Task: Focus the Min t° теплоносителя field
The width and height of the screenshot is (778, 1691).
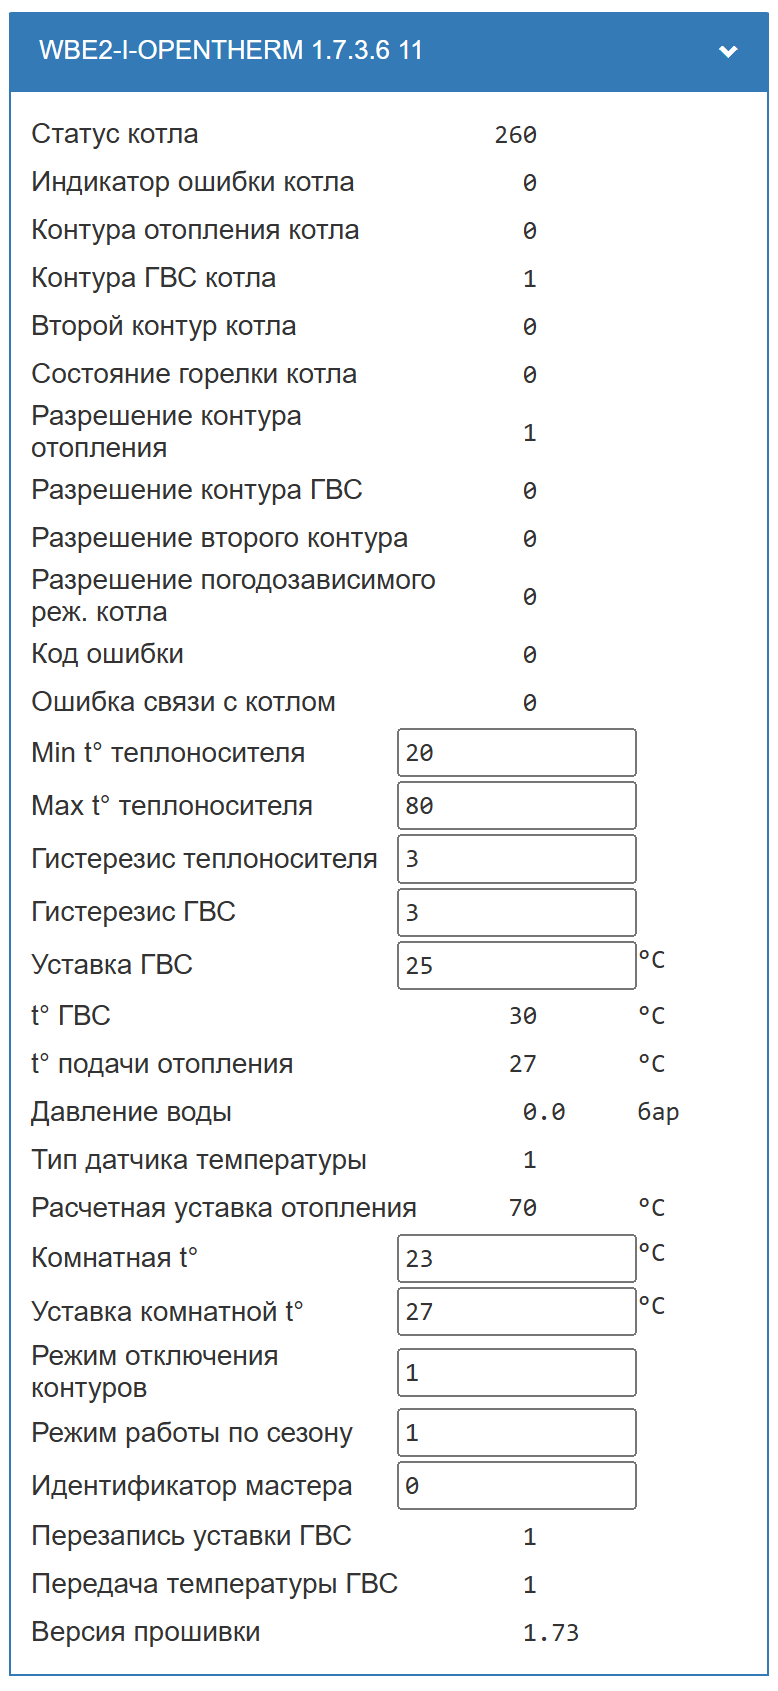Action: click(x=517, y=753)
